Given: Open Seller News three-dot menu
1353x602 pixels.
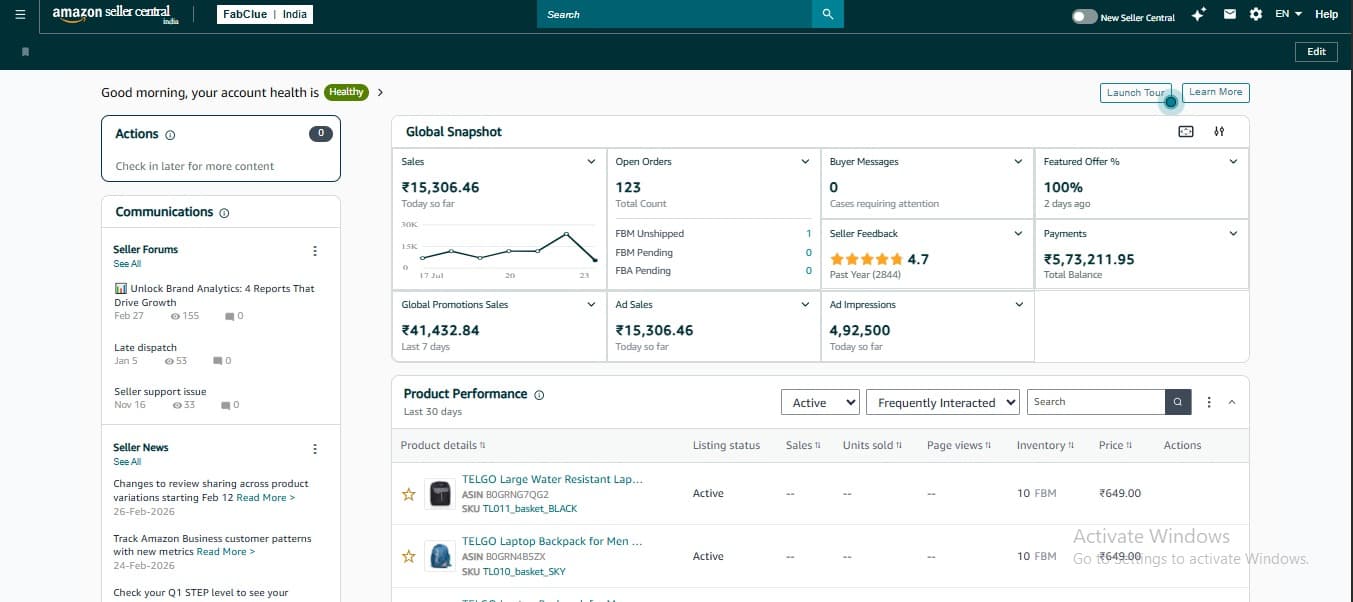Looking at the screenshot, I should (315, 449).
